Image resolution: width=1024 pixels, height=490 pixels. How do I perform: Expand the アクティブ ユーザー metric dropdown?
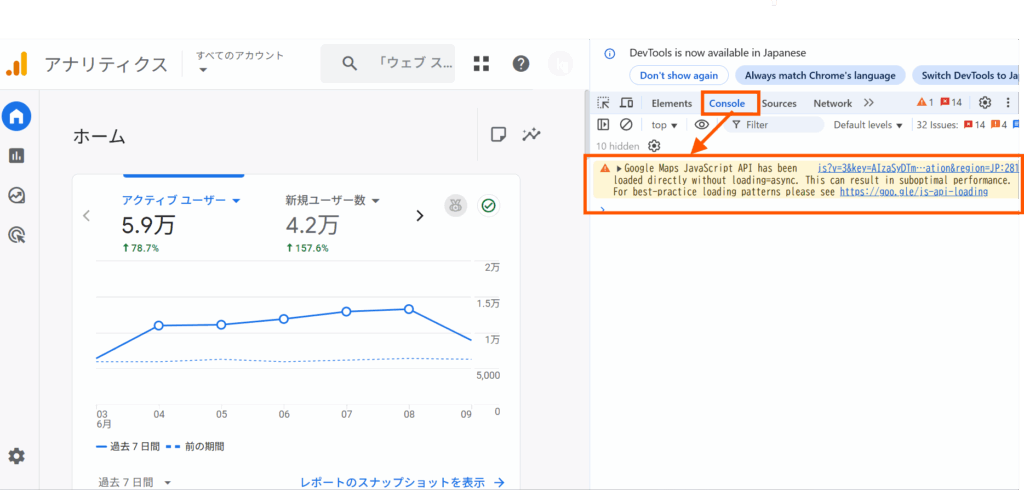(181, 200)
